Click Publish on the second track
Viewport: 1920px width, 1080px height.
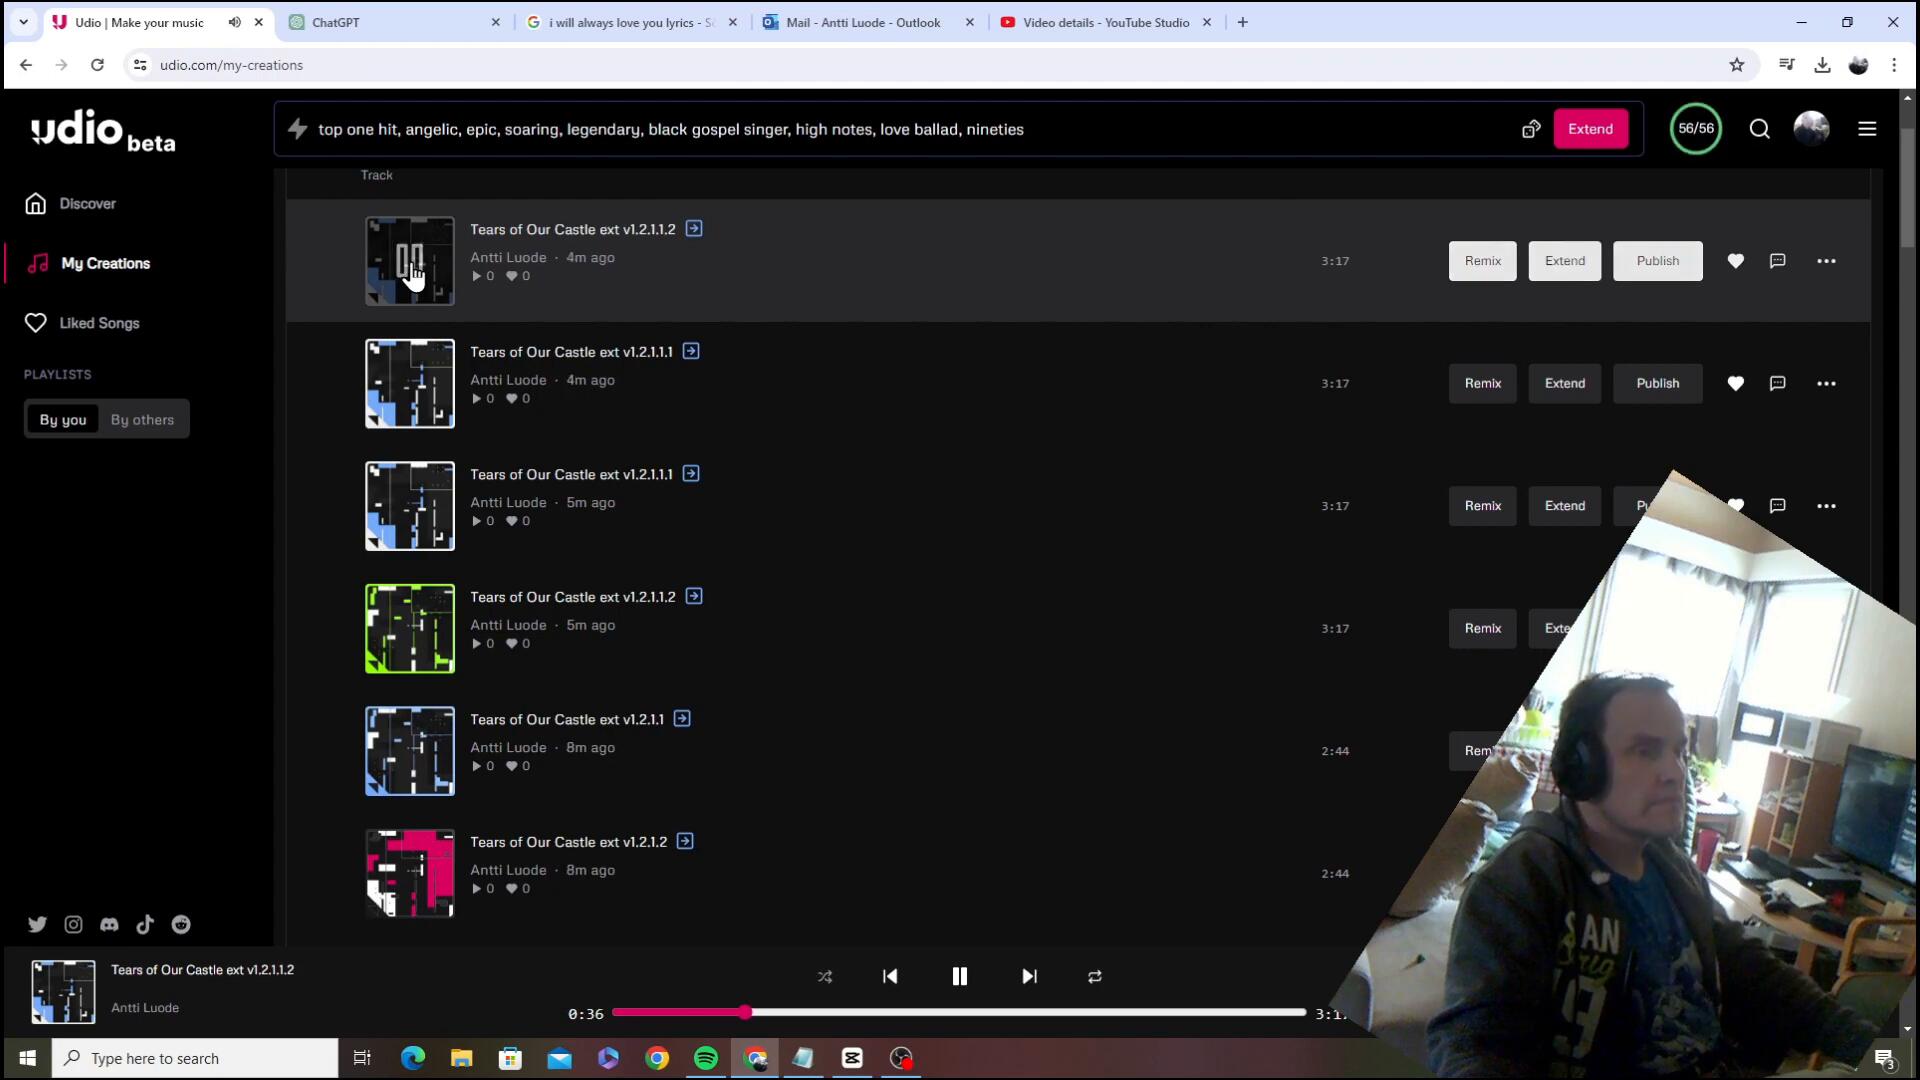point(1657,384)
